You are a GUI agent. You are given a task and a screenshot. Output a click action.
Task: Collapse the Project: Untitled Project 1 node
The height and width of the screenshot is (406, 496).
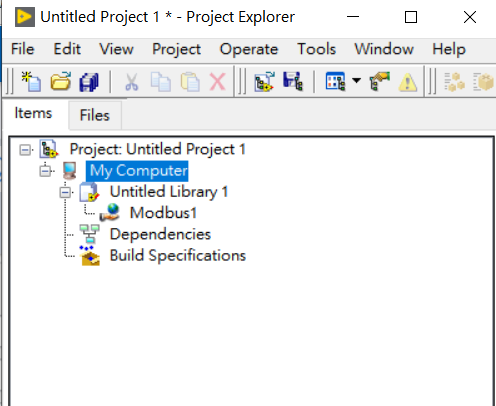point(25,150)
